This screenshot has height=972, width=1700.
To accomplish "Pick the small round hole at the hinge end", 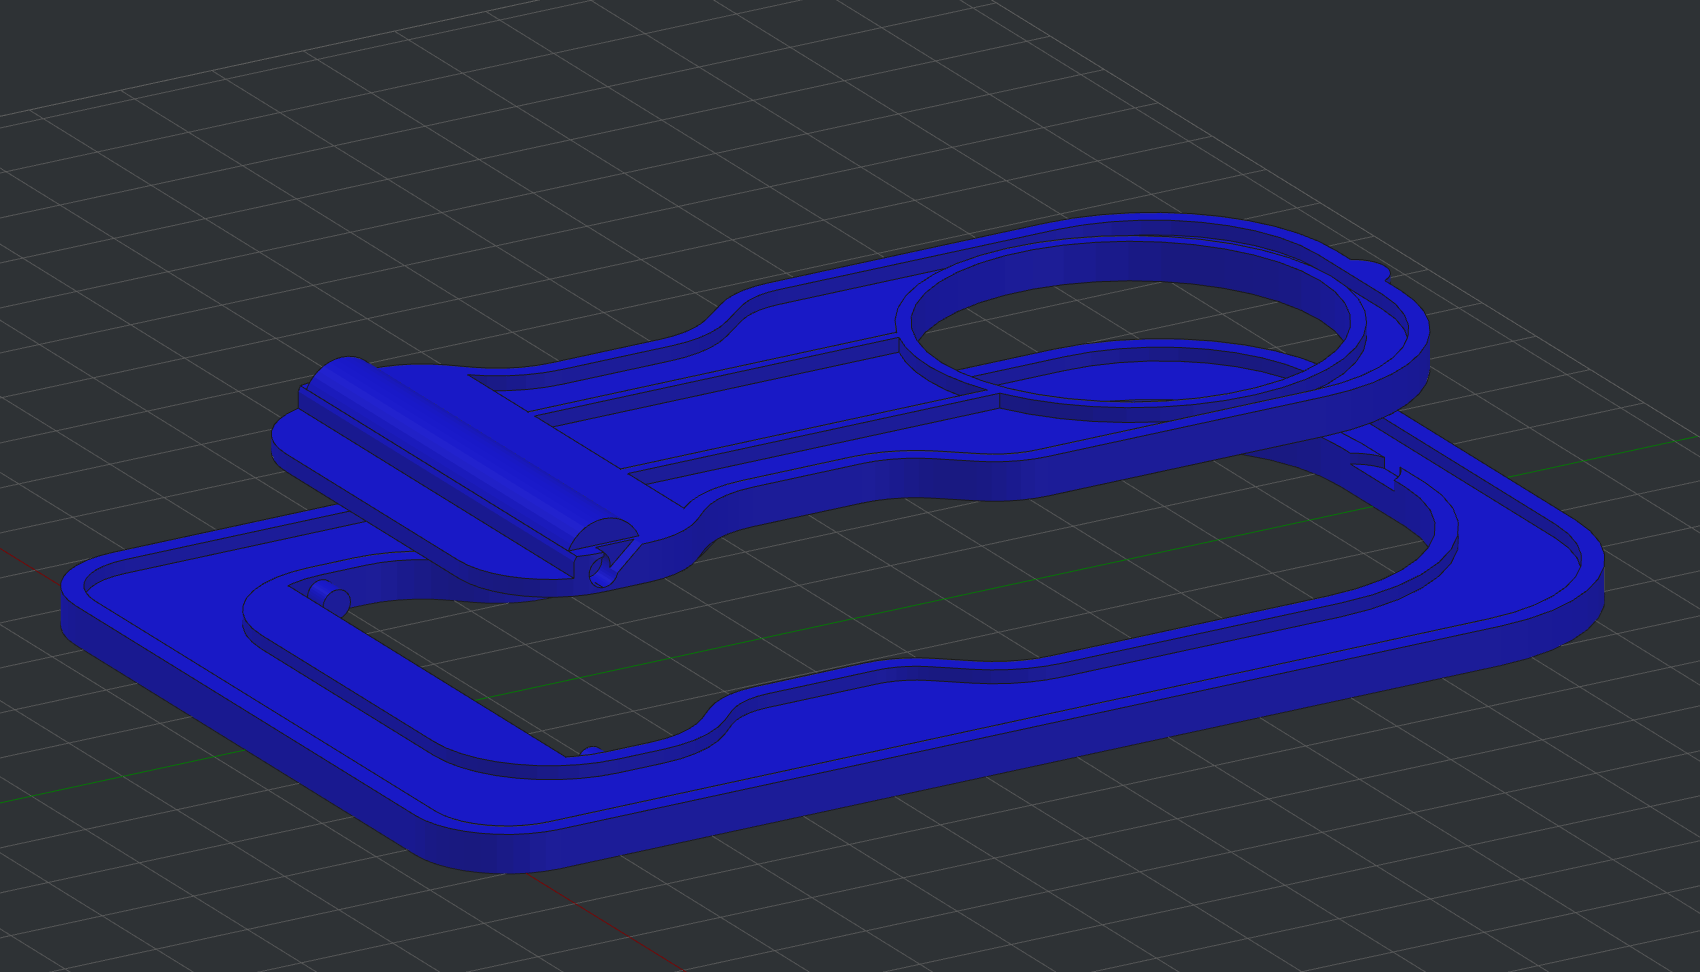I will [601, 573].
